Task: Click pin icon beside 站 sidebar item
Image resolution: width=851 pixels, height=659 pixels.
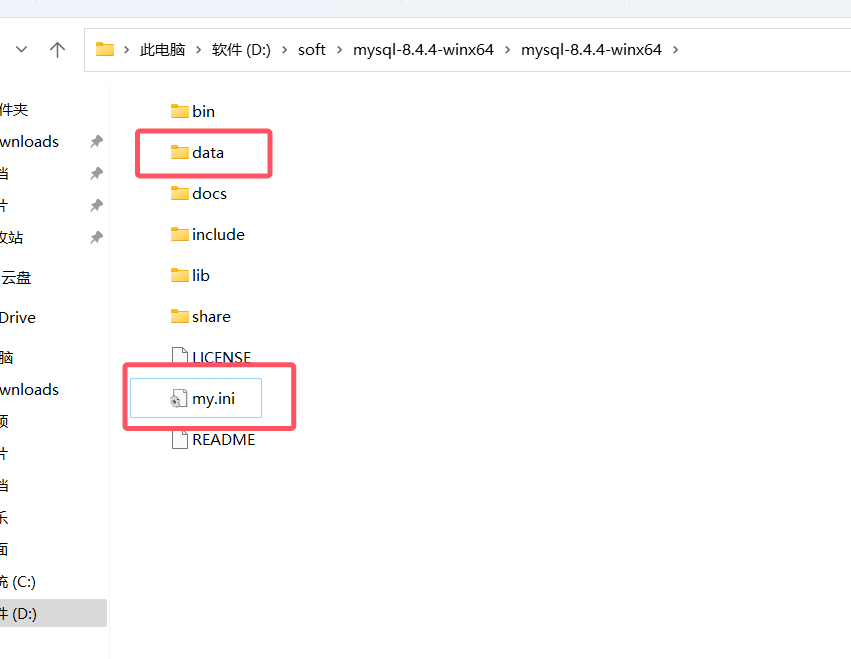Action: pos(97,238)
